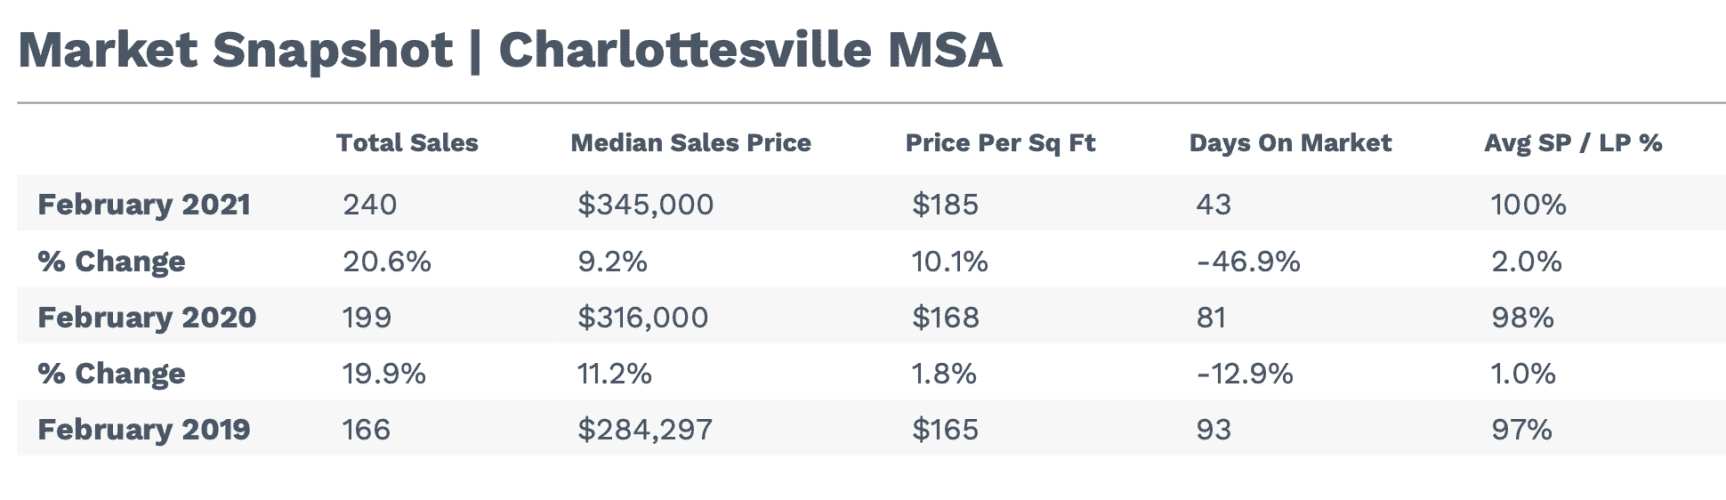The width and height of the screenshot is (1726, 500).
Task: Select the Avg SP / LP % header
Action: (1573, 143)
